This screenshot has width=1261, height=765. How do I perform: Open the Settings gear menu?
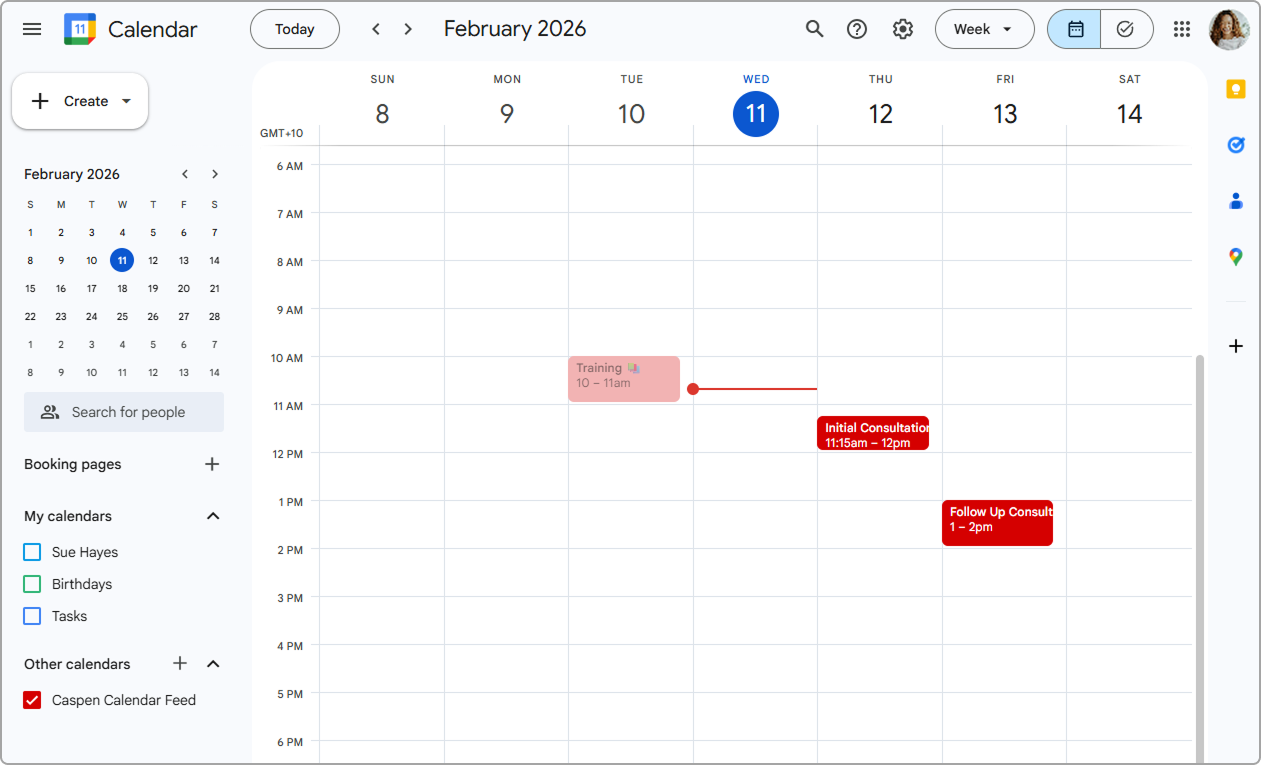click(903, 29)
